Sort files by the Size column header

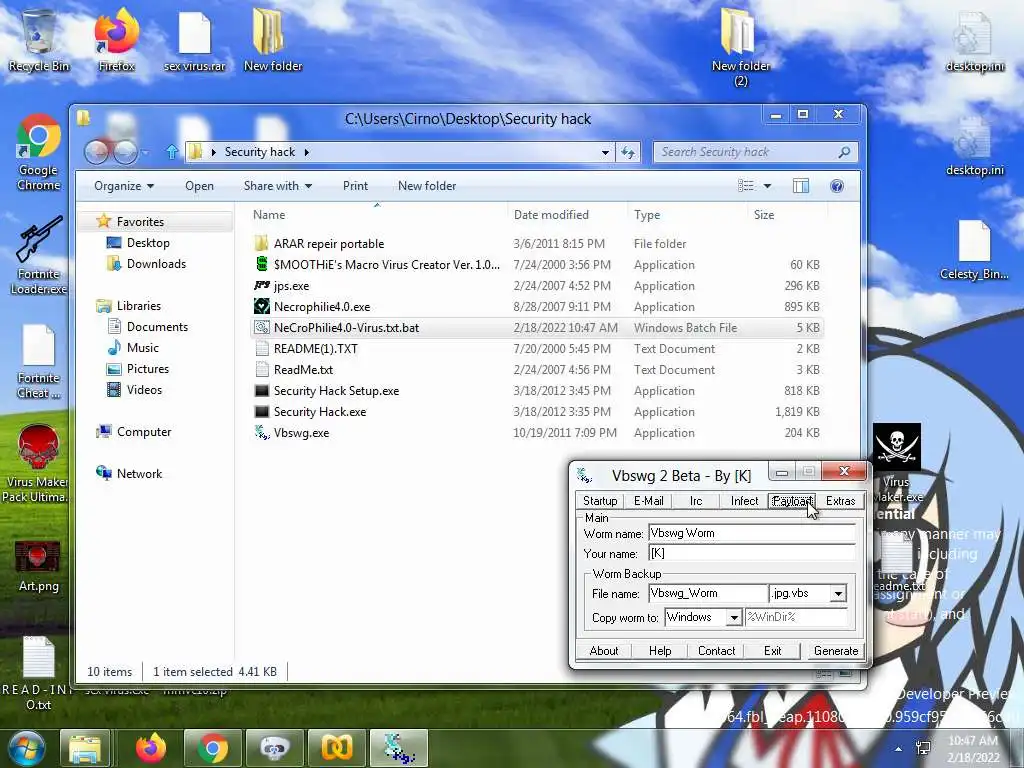(x=787, y=215)
